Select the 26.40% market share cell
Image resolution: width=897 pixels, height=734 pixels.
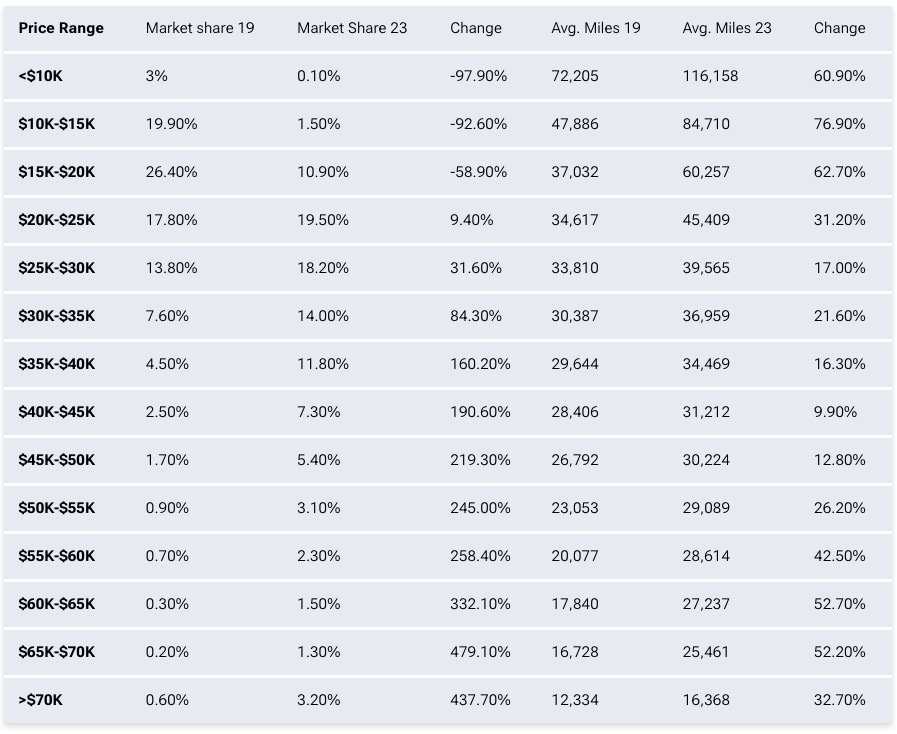coord(172,172)
